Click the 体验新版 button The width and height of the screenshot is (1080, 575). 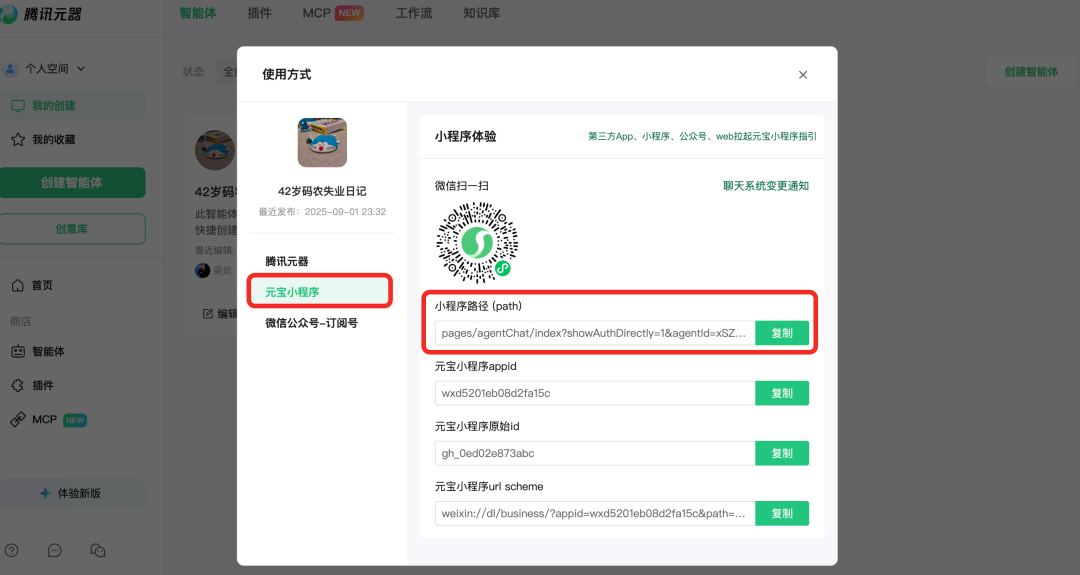click(72, 493)
